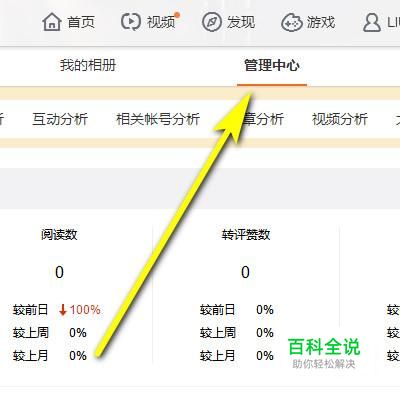The width and height of the screenshot is (400, 400).
Task: Click 较前日 label under 转评赞数
Action: point(218,310)
